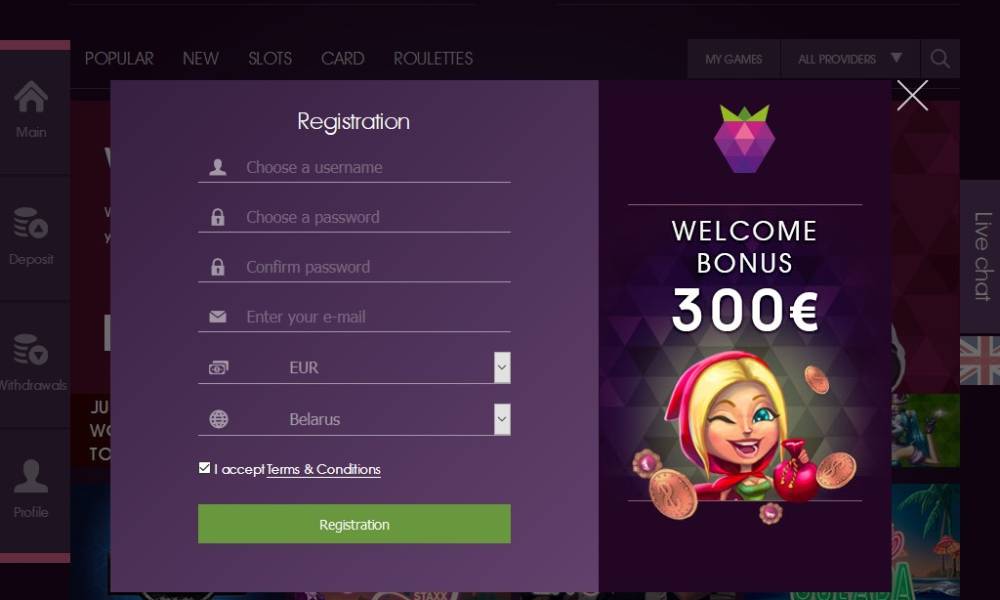Open the Deposit coins icon
1000x600 pixels.
(x=31, y=223)
